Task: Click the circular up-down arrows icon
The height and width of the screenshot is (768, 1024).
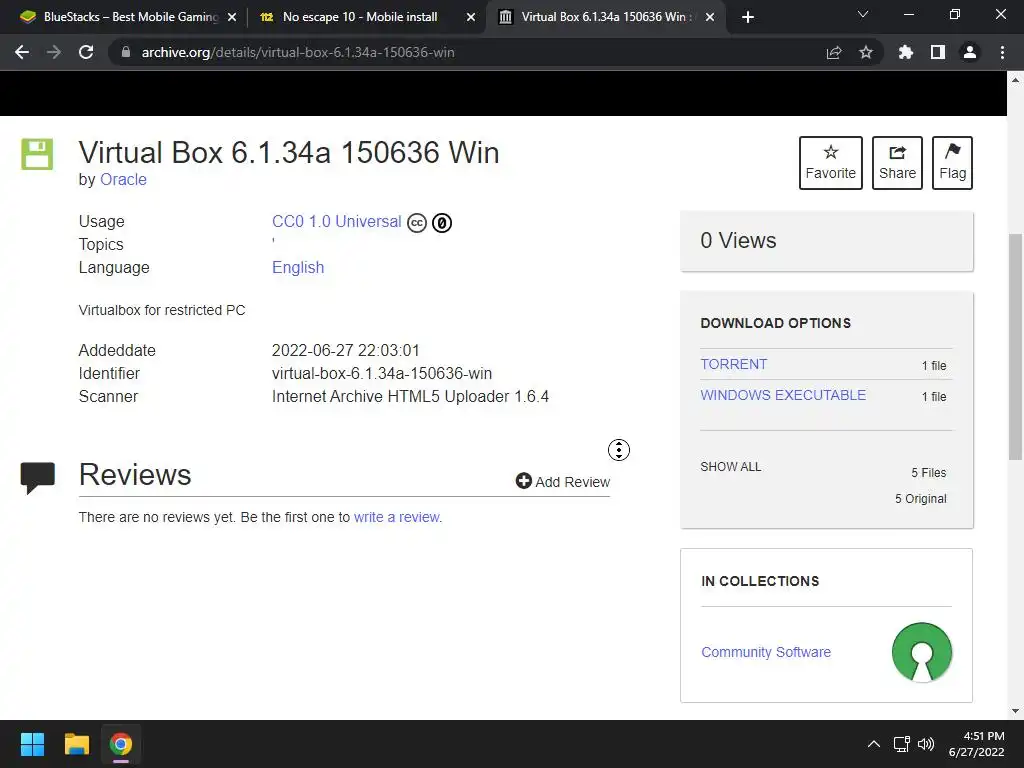Action: coord(619,450)
